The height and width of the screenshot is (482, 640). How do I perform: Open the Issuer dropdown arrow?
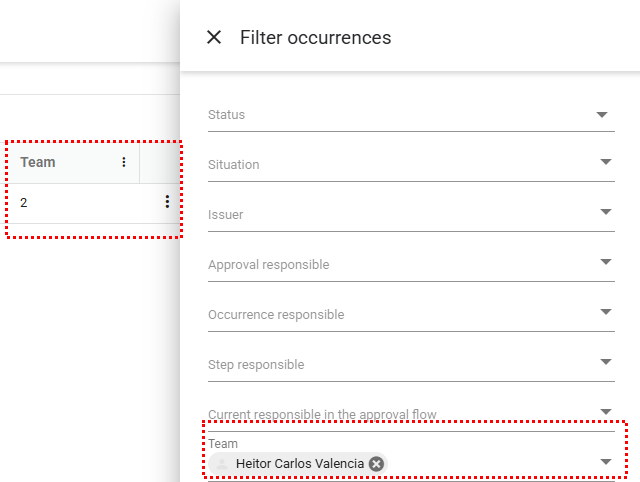(606, 212)
